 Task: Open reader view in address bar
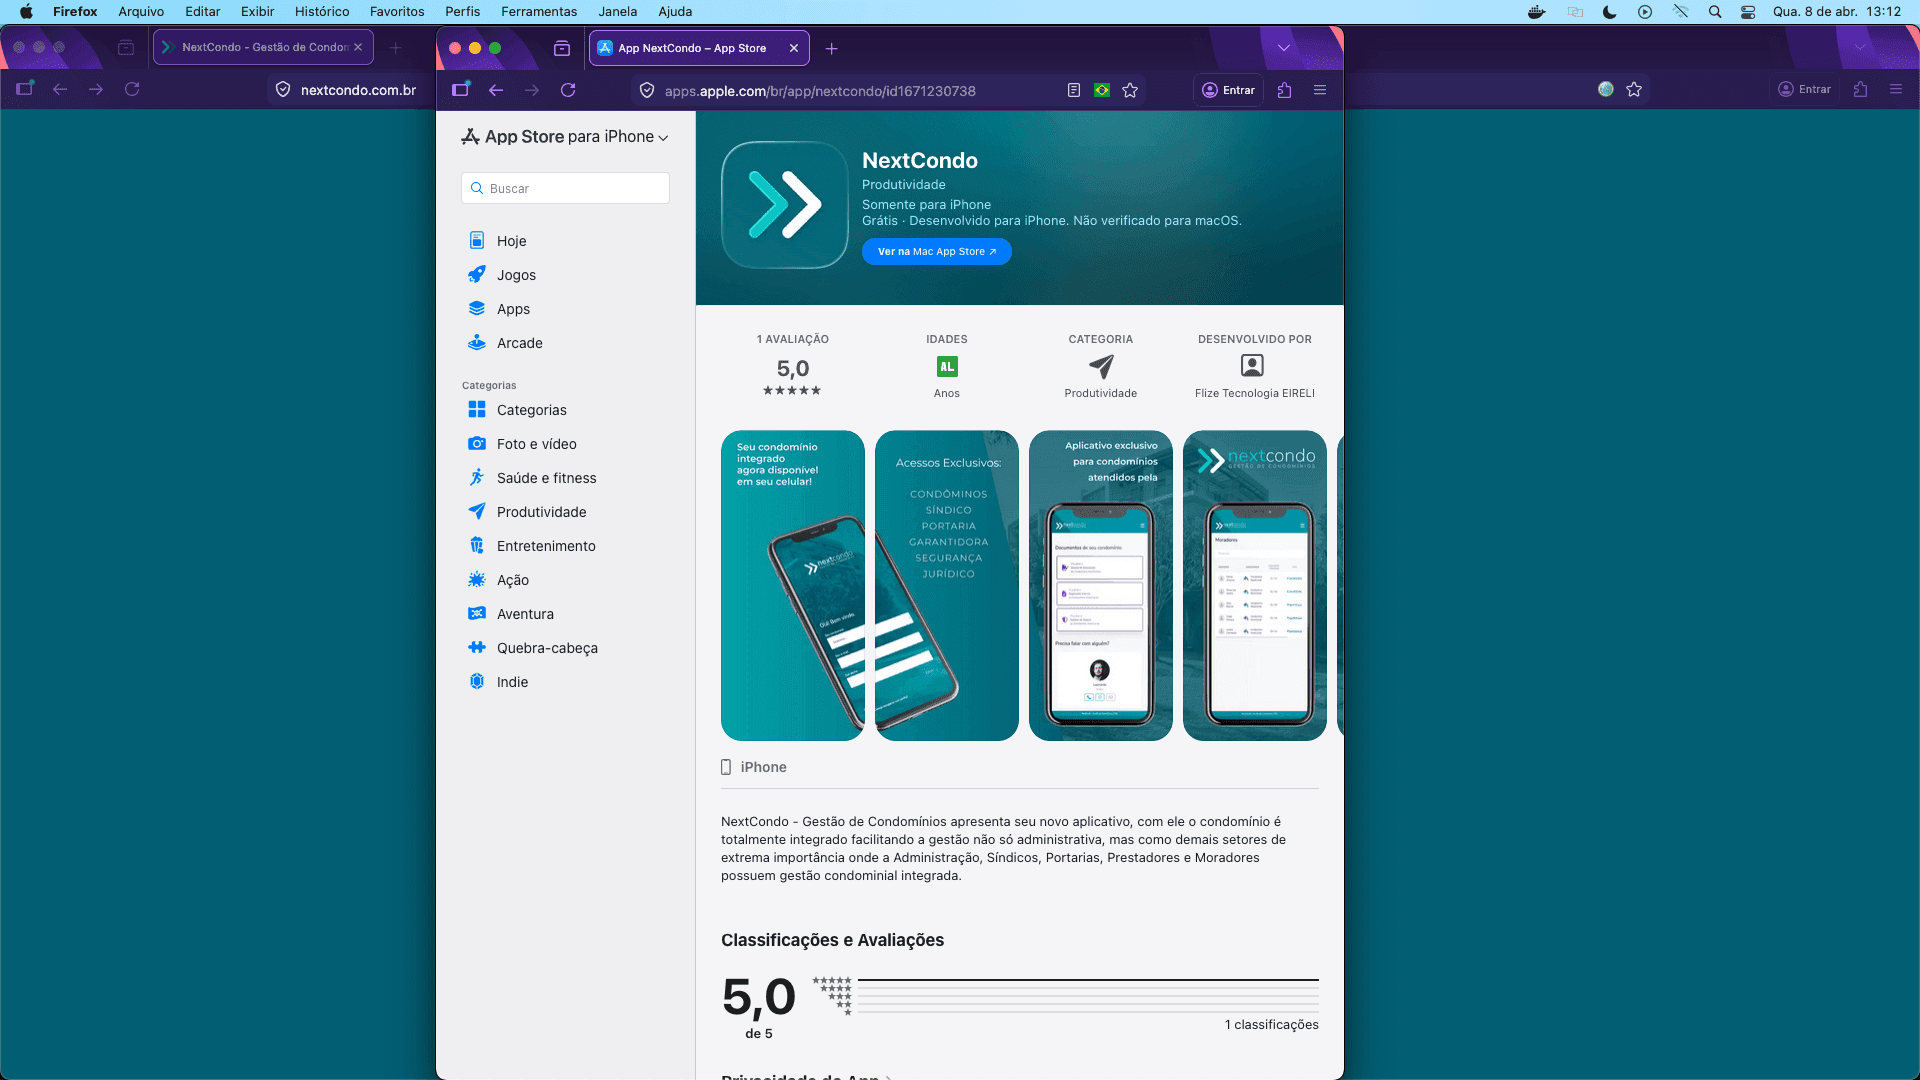1074,90
